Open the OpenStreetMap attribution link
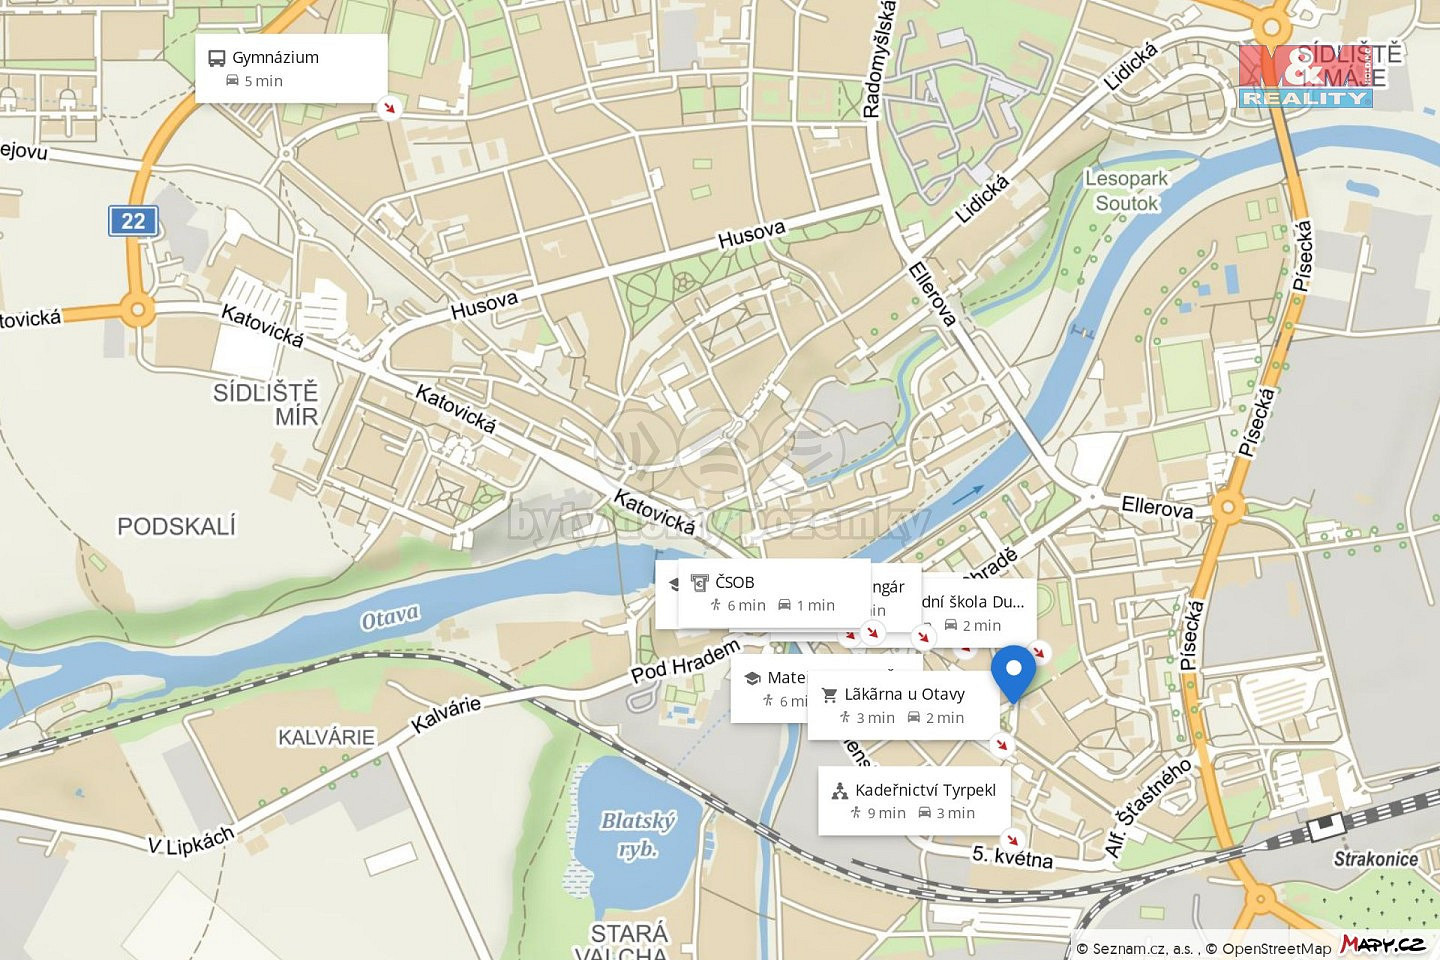The image size is (1440, 960). point(1277,948)
